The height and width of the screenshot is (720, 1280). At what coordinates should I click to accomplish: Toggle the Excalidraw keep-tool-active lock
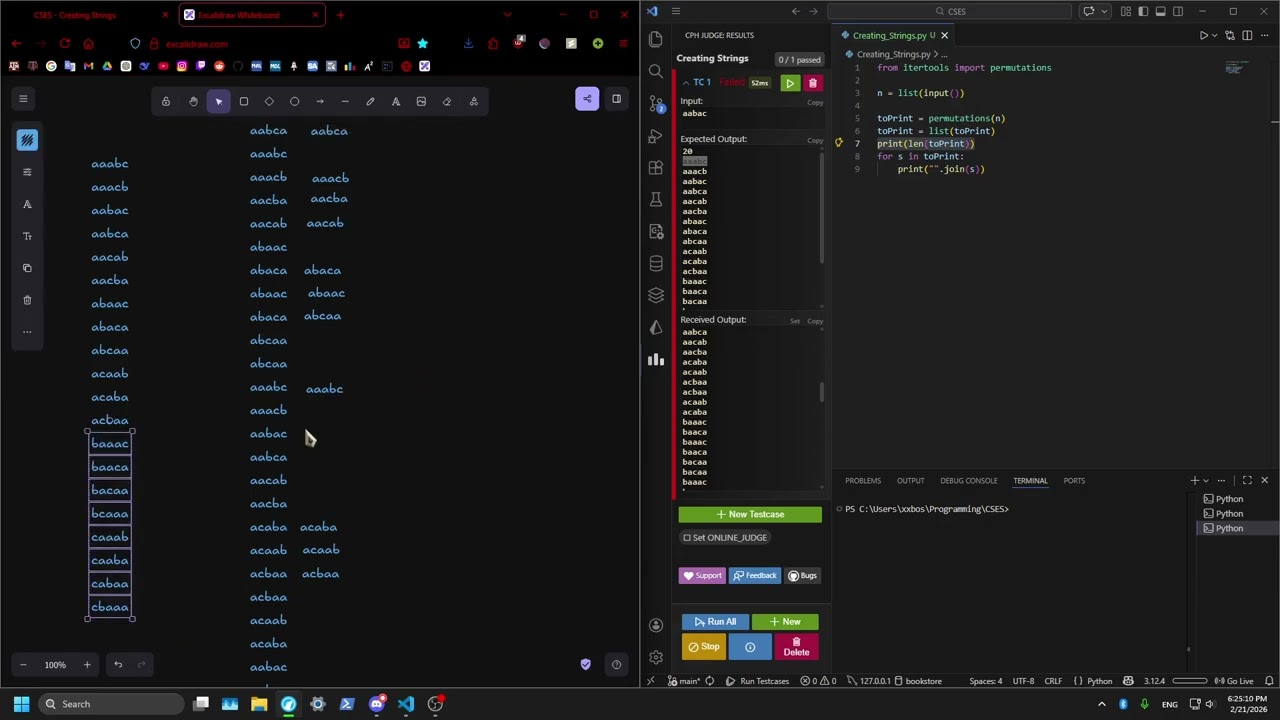click(x=166, y=101)
